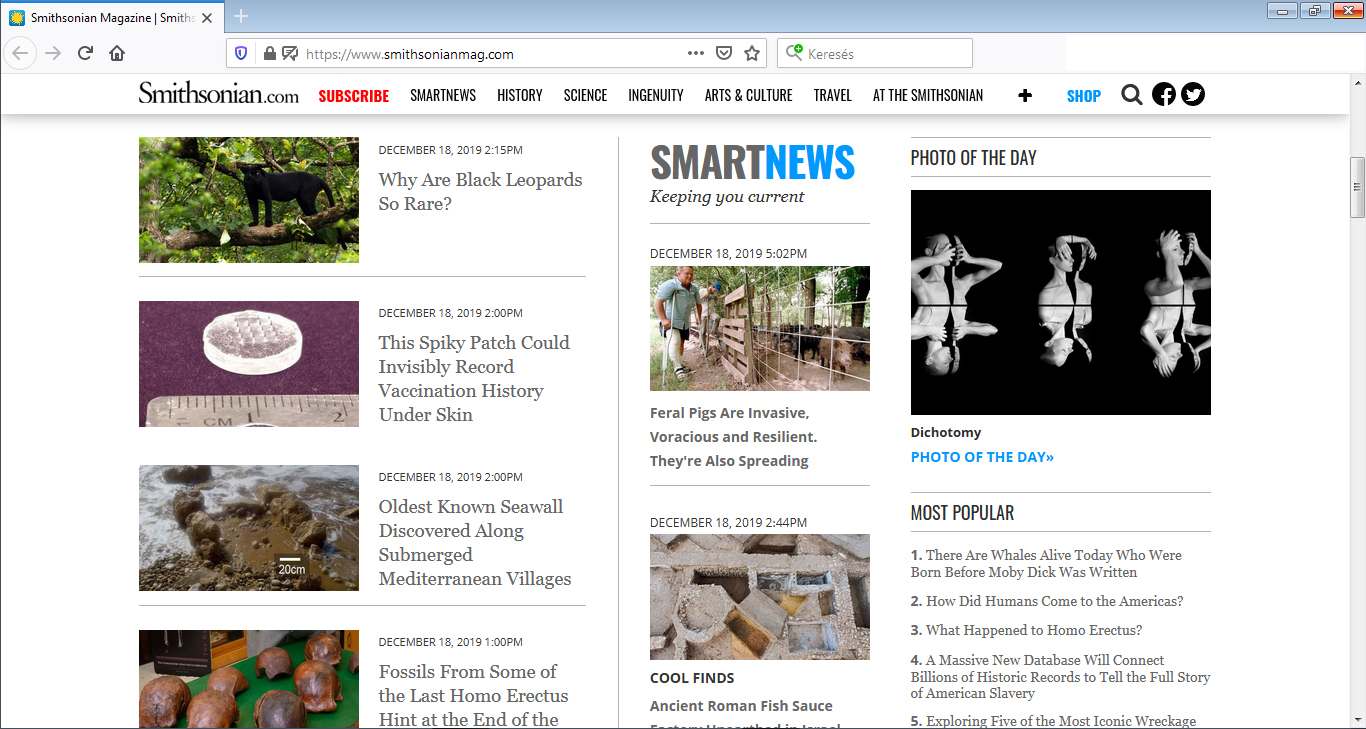Save page to Pocket icon

pyautogui.click(x=724, y=53)
